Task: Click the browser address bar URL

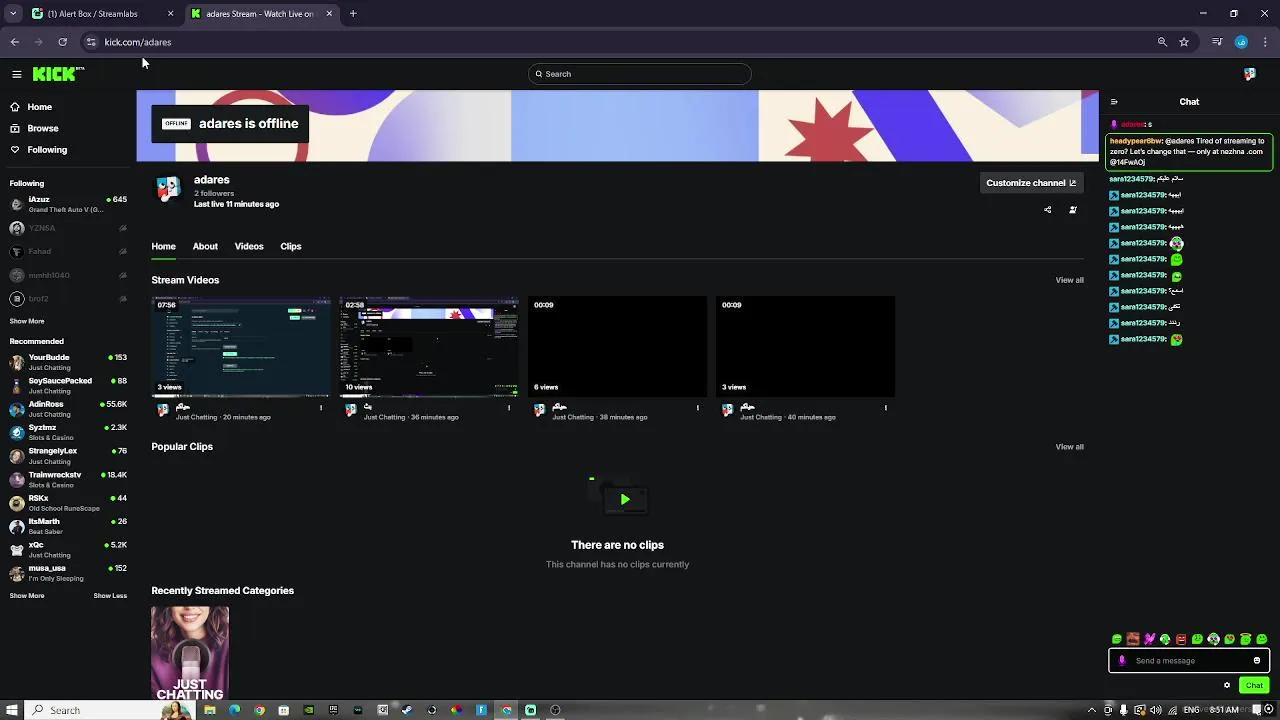Action: pos(138,42)
